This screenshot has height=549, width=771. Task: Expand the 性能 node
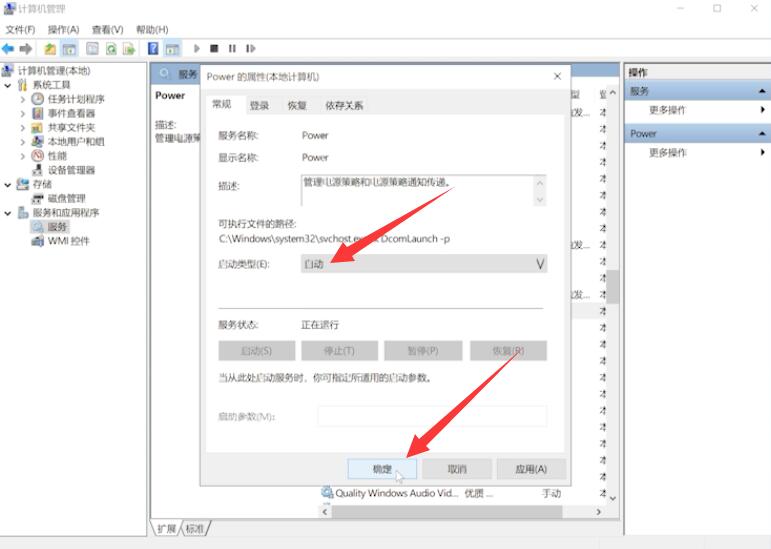(x=23, y=156)
